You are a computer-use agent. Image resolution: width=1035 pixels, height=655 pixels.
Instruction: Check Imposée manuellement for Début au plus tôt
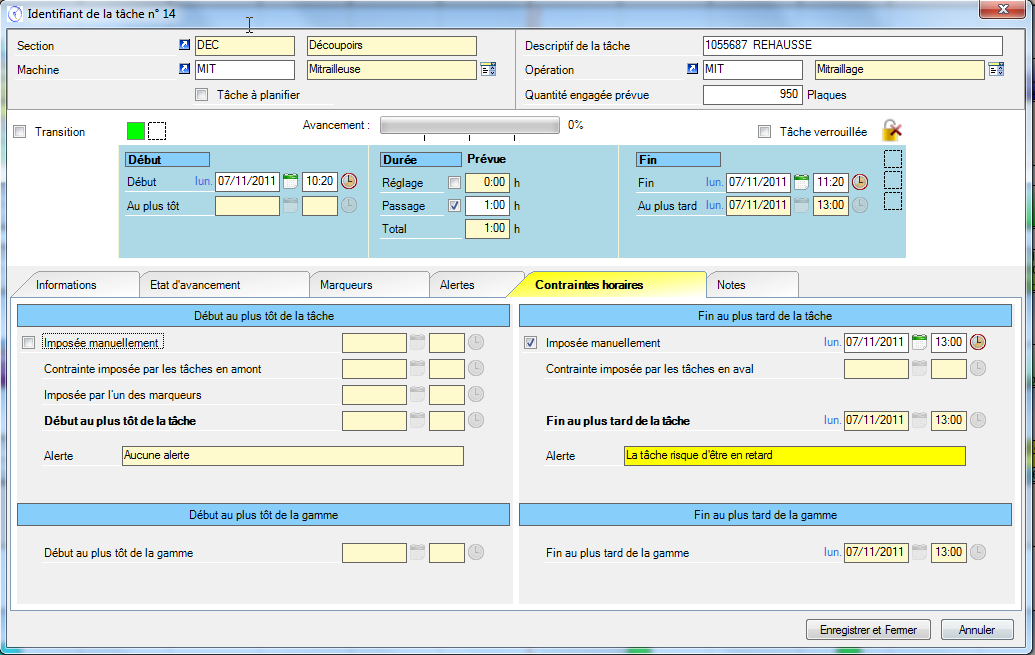28,343
